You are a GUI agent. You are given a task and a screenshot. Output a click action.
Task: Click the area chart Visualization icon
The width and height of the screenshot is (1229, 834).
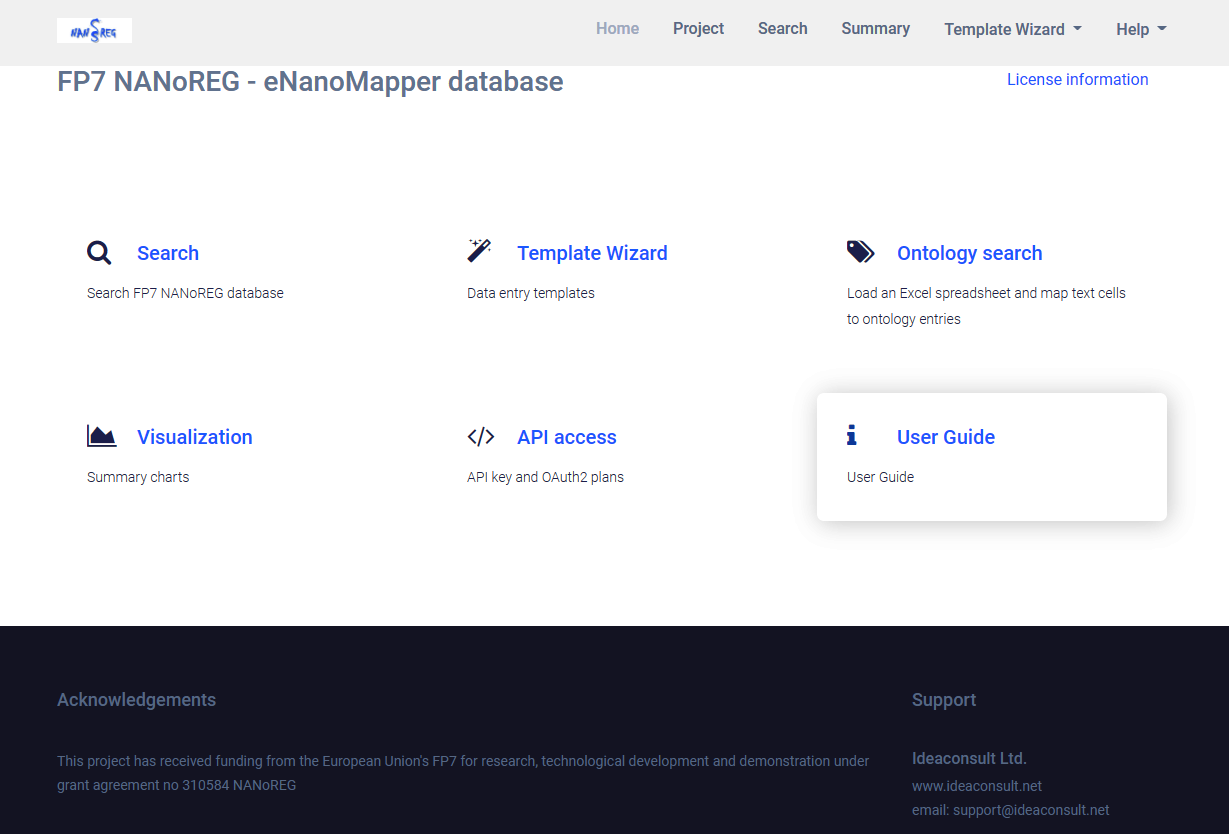click(101, 436)
